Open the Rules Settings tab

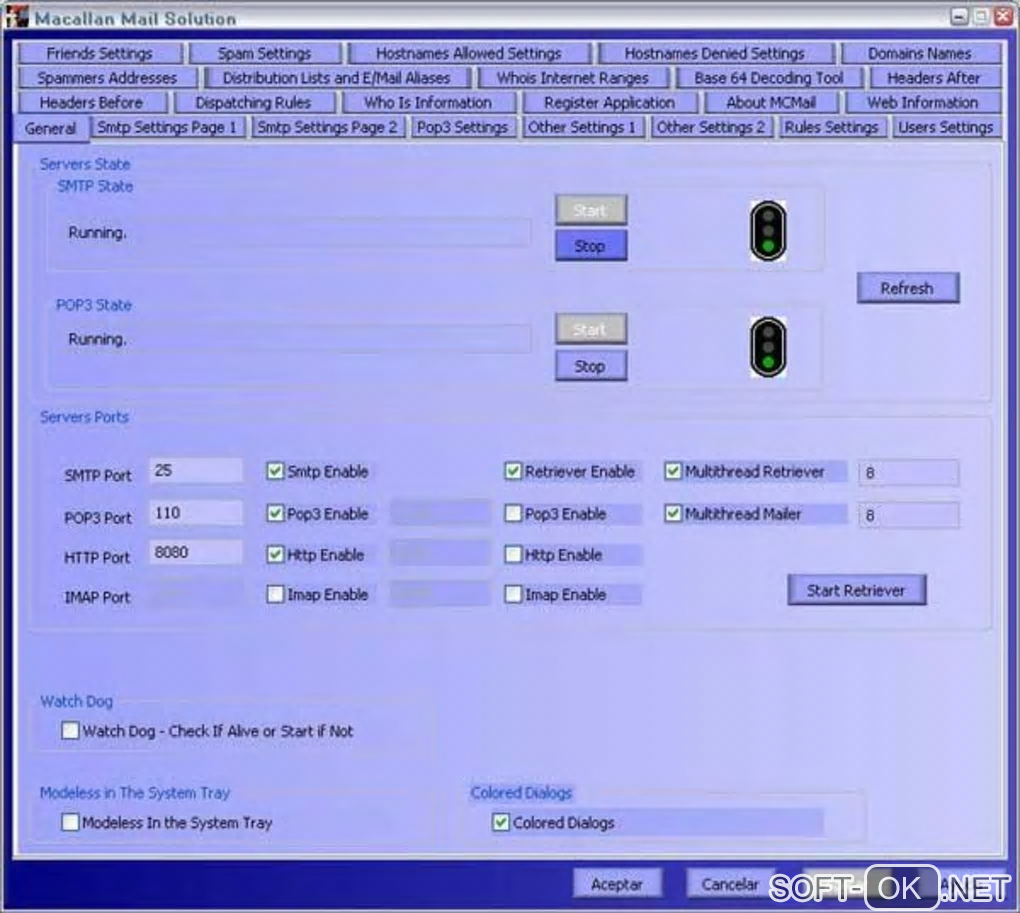tap(831, 127)
